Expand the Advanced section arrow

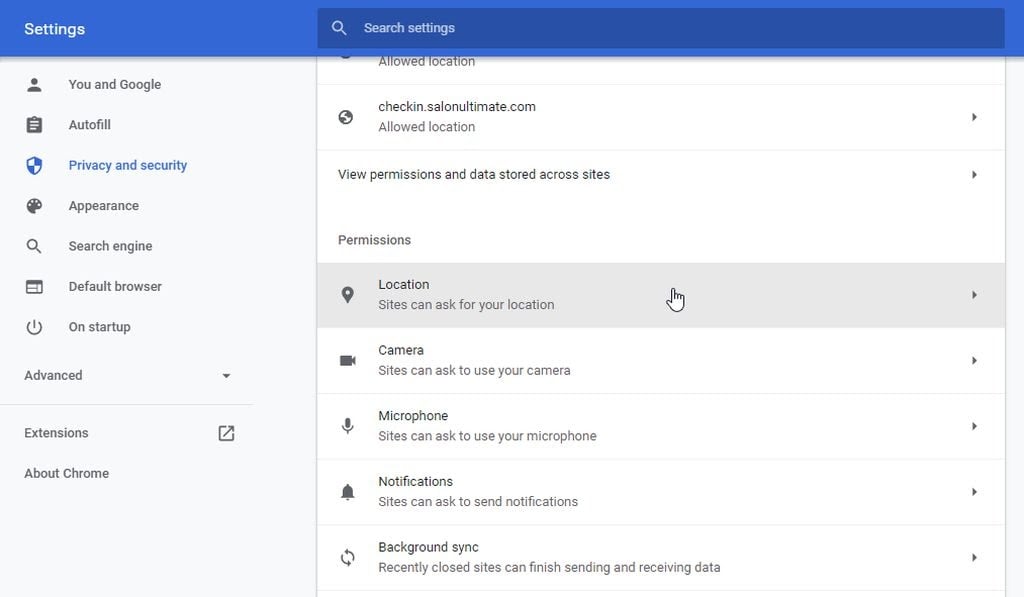(226, 376)
